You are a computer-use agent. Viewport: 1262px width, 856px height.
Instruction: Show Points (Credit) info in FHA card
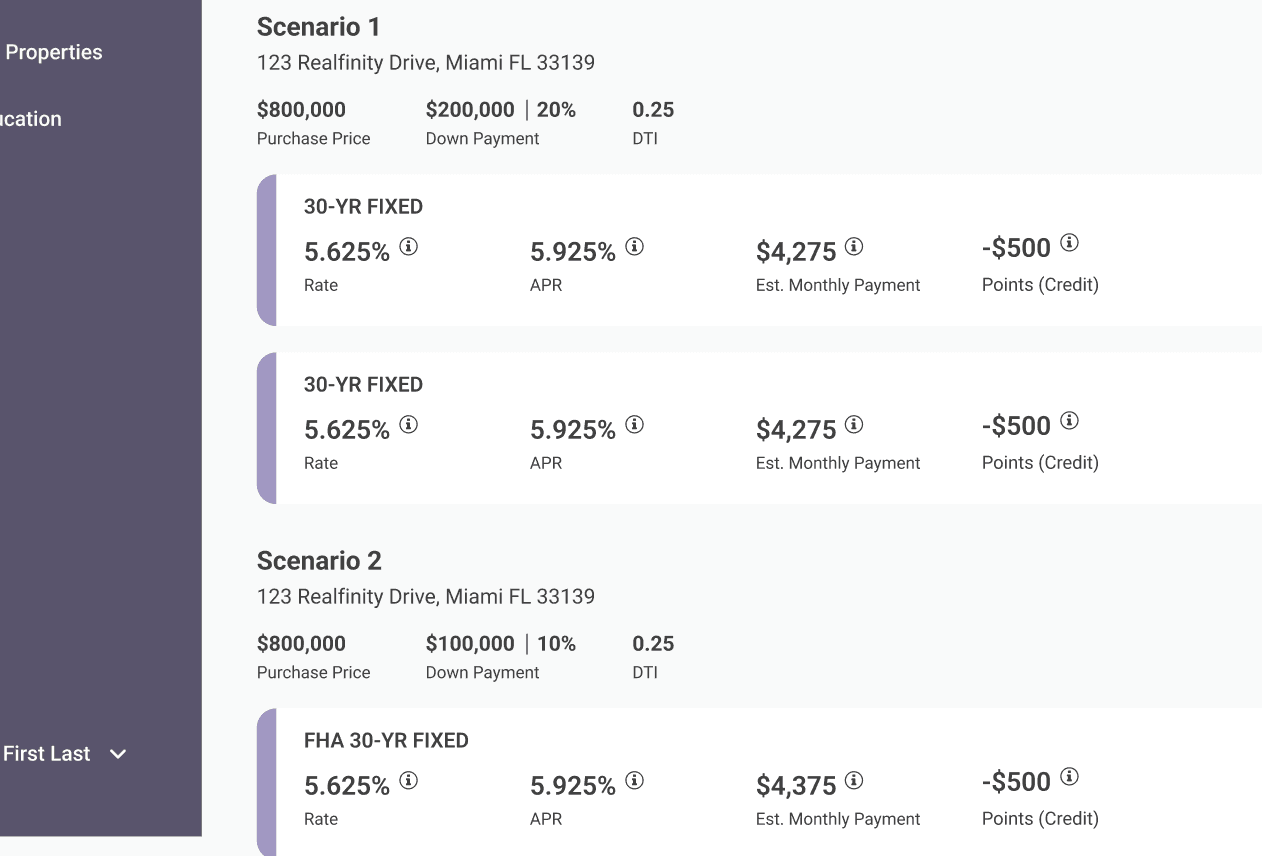pos(1069,776)
